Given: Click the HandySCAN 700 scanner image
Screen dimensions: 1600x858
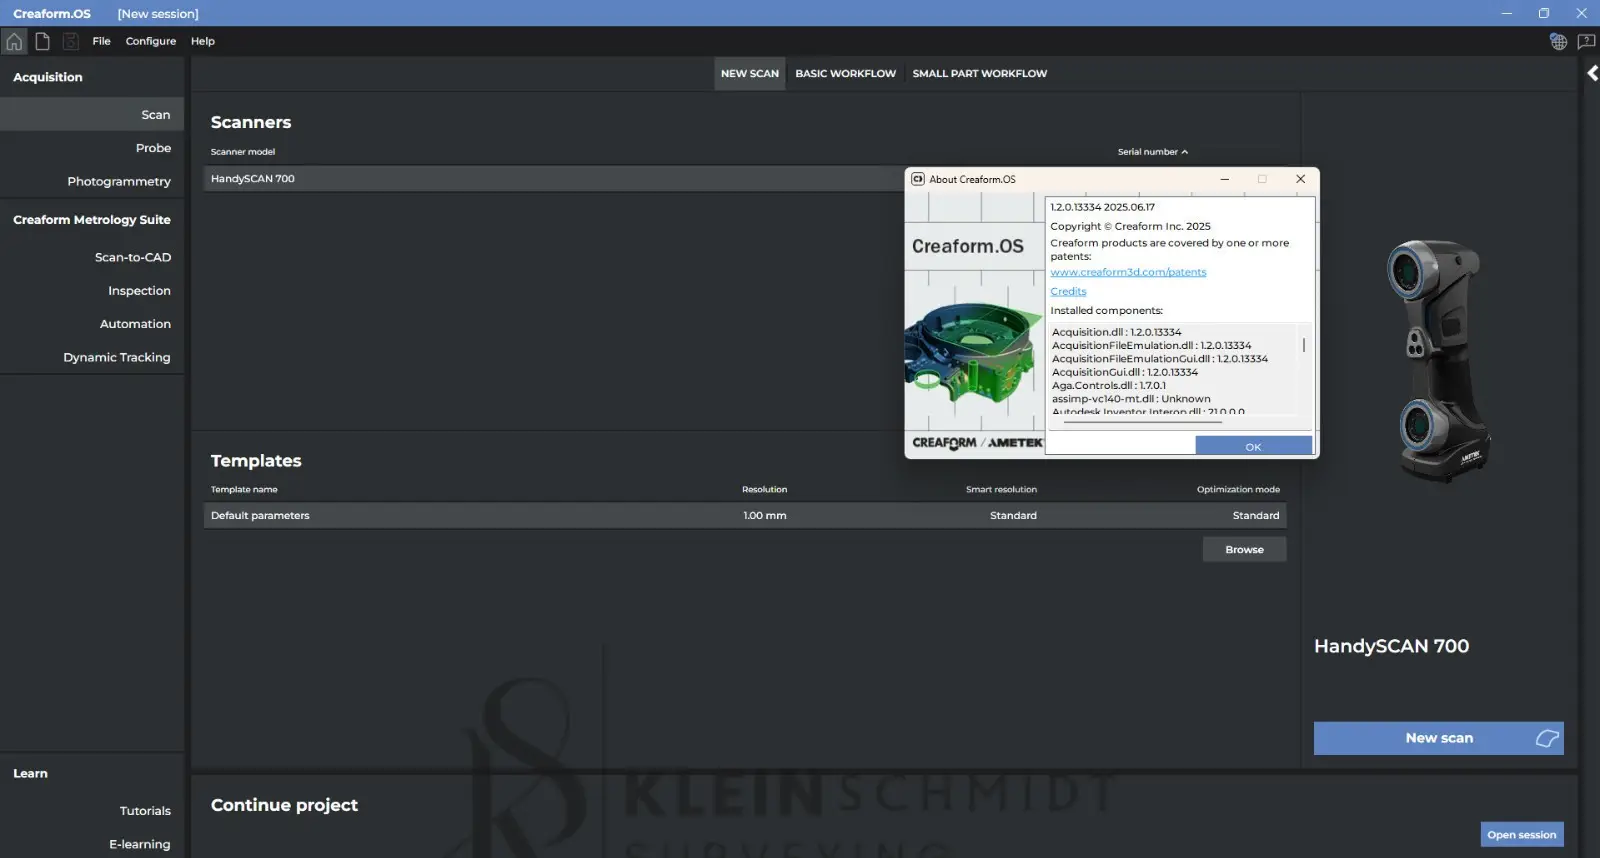Looking at the screenshot, I should coord(1438,360).
